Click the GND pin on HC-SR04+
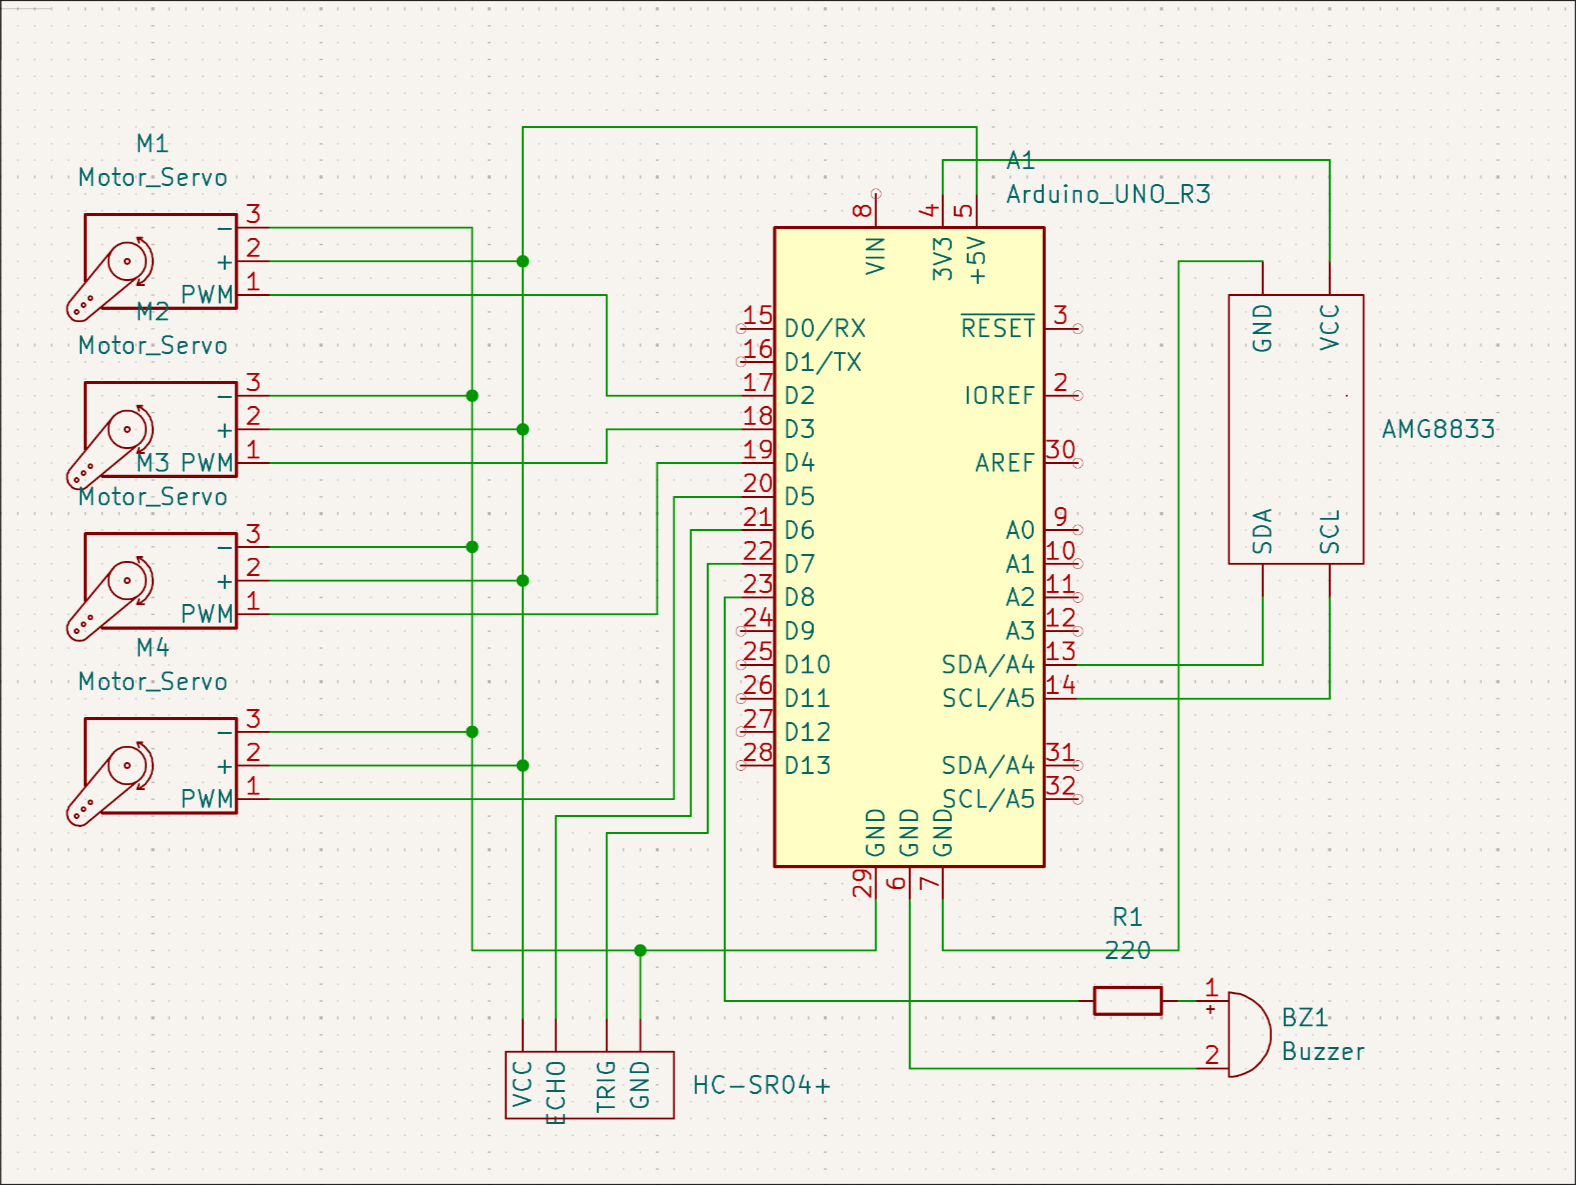This screenshot has width=1576, height=1185. click(x=640, y=1085)
